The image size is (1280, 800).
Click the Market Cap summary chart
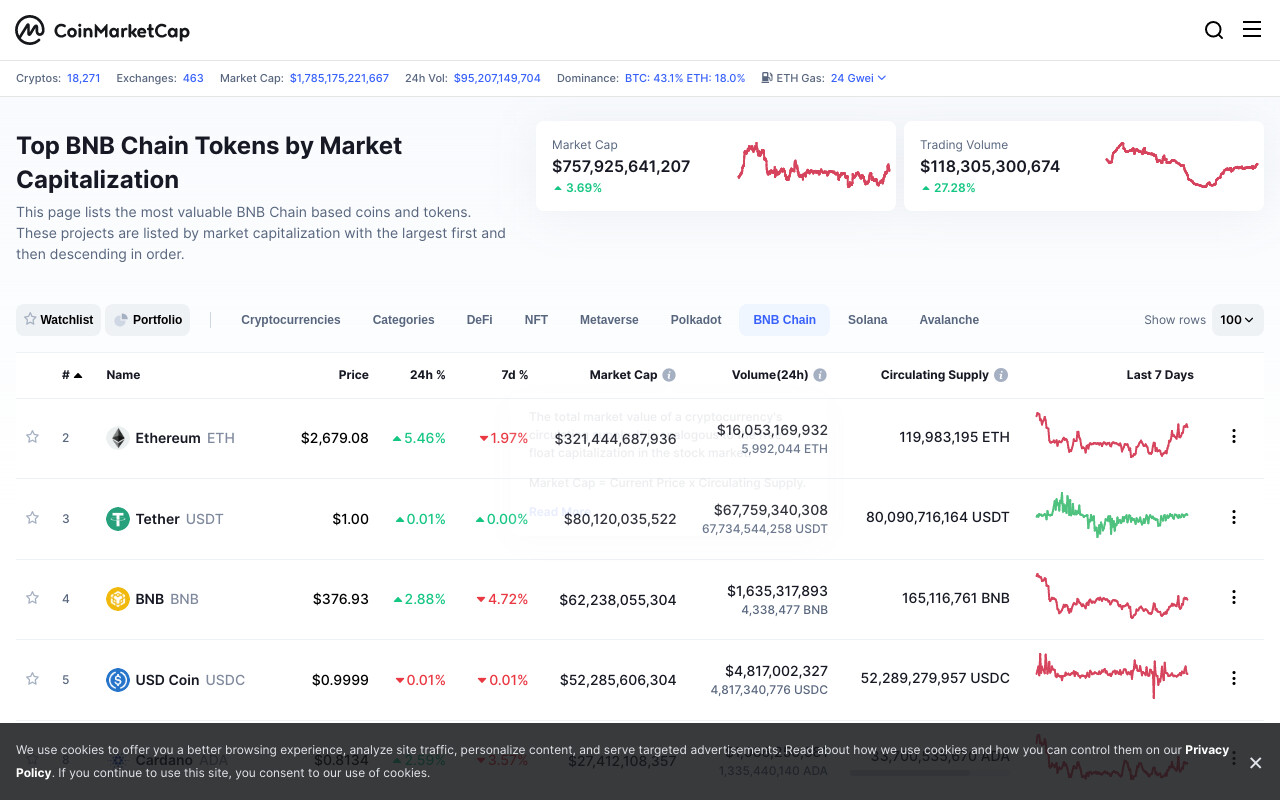814,166
